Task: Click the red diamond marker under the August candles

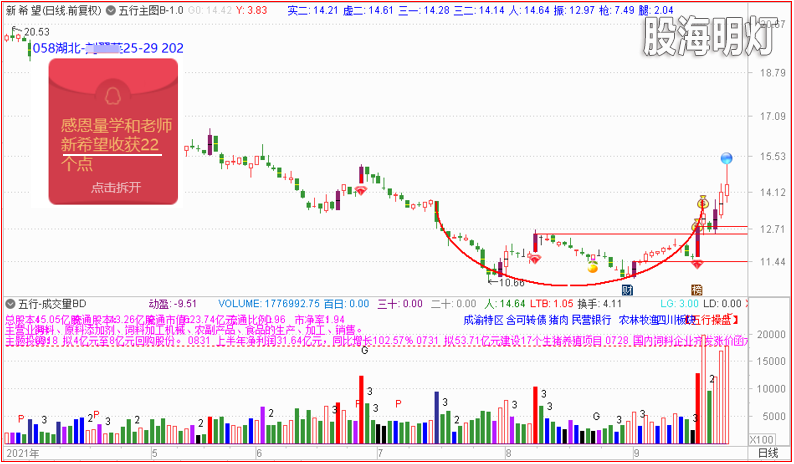Action: coord(537,260)
